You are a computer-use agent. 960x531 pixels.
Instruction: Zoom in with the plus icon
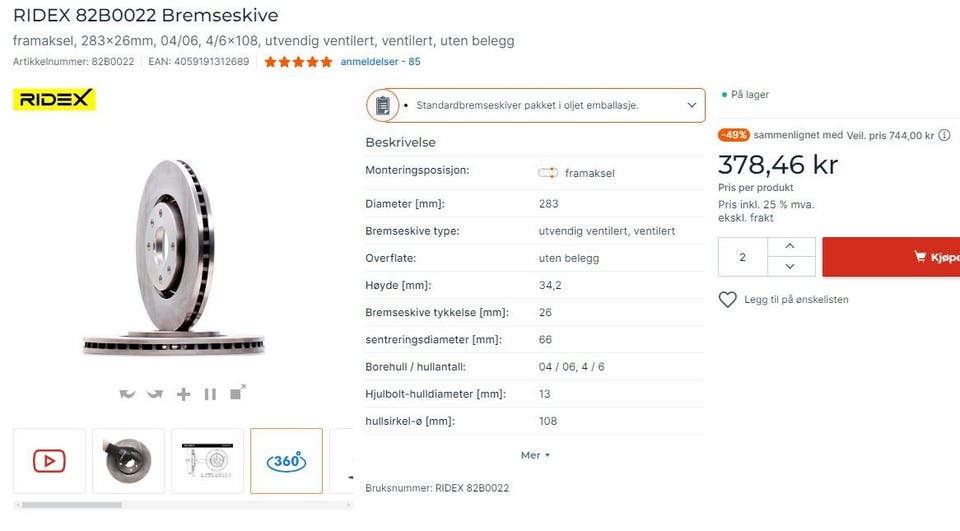pos(183,394)
